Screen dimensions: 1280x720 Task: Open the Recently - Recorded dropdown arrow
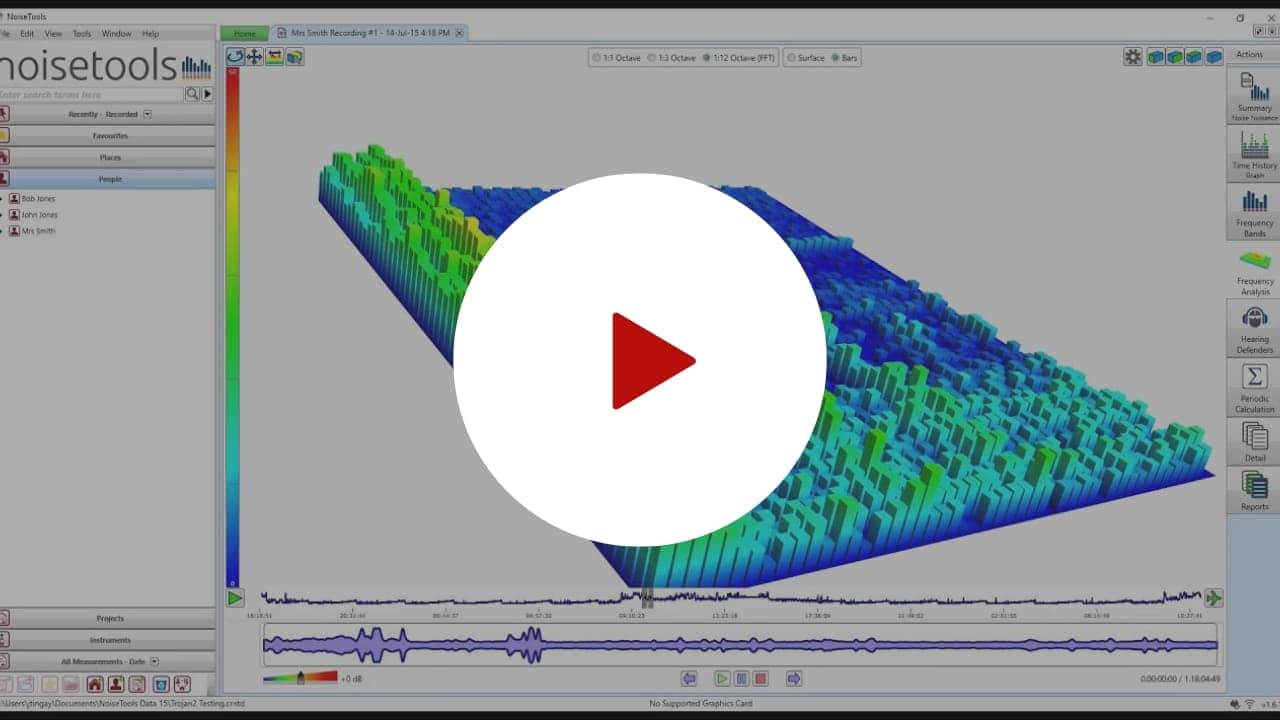(147, 114)
